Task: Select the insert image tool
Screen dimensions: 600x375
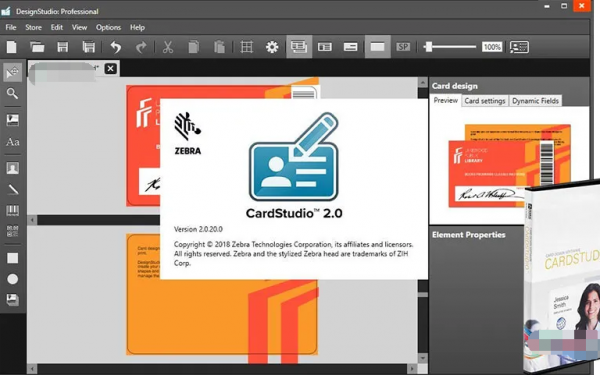Action: click(12, 120)
